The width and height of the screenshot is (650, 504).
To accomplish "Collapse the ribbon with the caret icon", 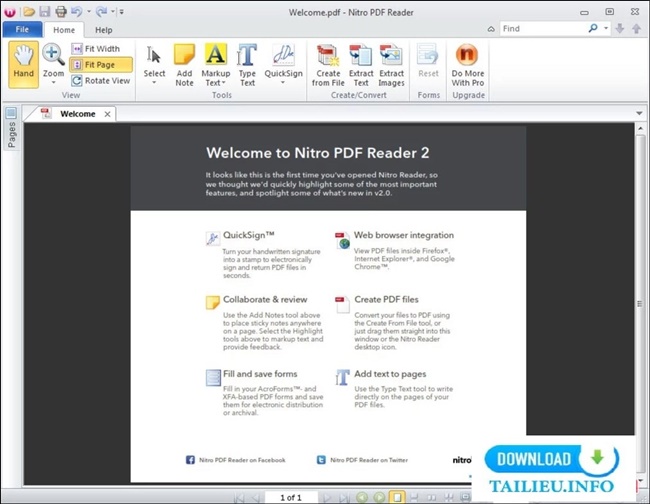I will tap(491, 29).
